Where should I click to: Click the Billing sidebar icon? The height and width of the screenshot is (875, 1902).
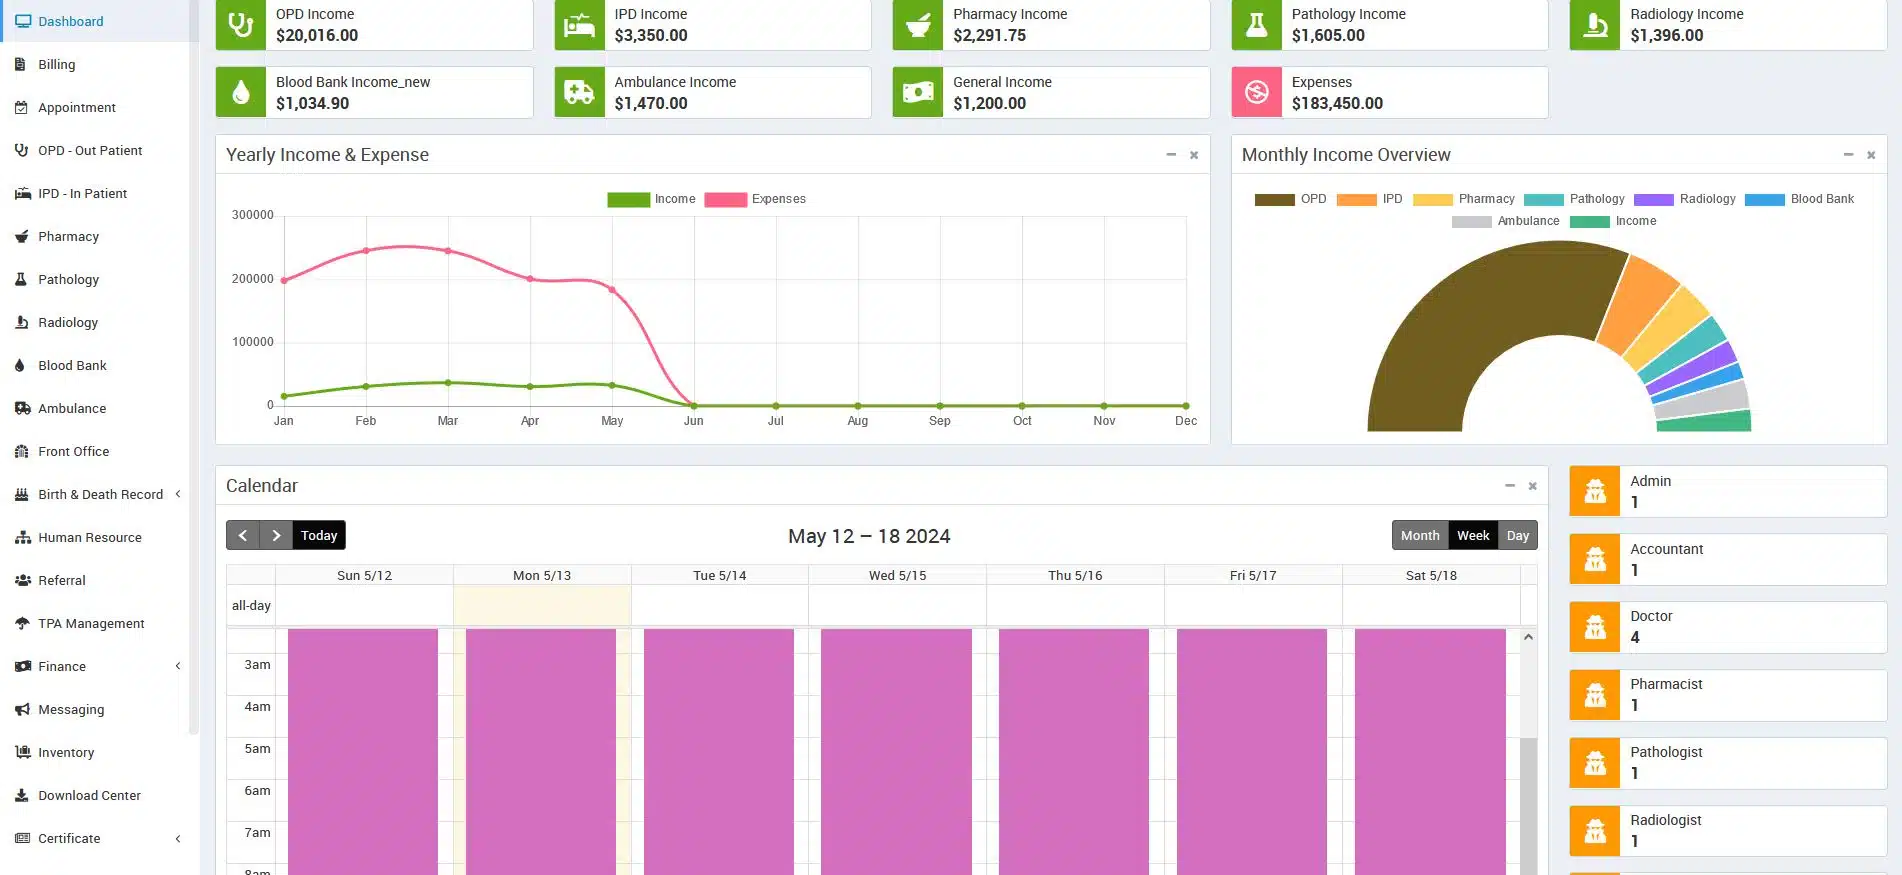tap(21, 64)
